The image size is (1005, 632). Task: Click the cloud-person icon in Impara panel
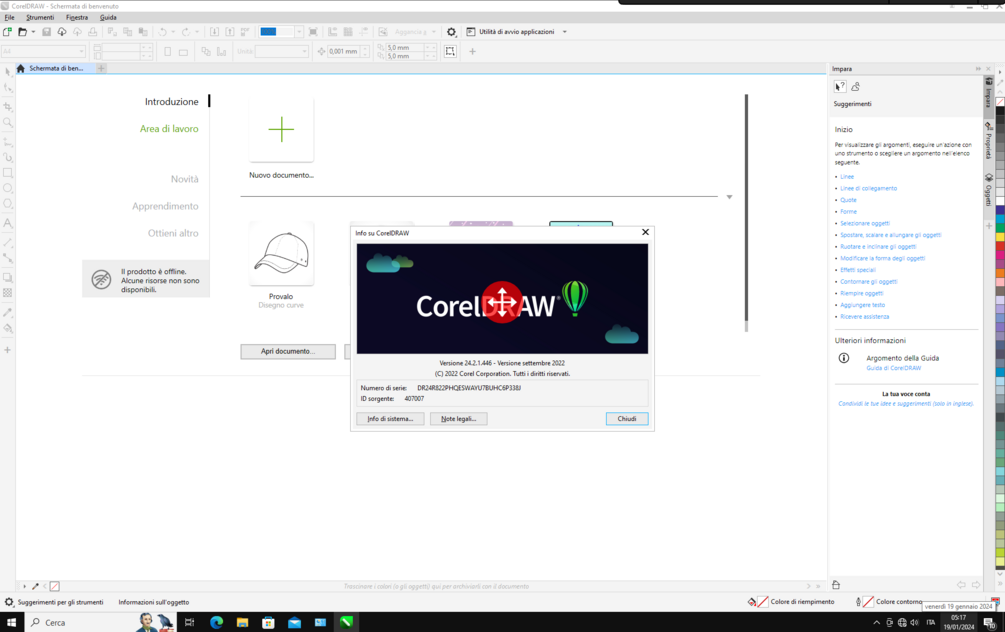click(856, 87)
